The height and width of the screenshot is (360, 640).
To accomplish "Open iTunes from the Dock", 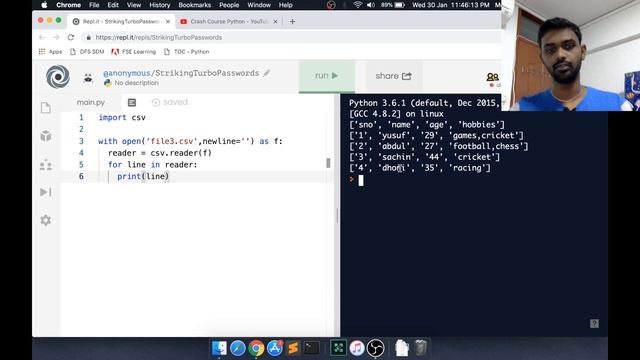I will tap(357, 348).
